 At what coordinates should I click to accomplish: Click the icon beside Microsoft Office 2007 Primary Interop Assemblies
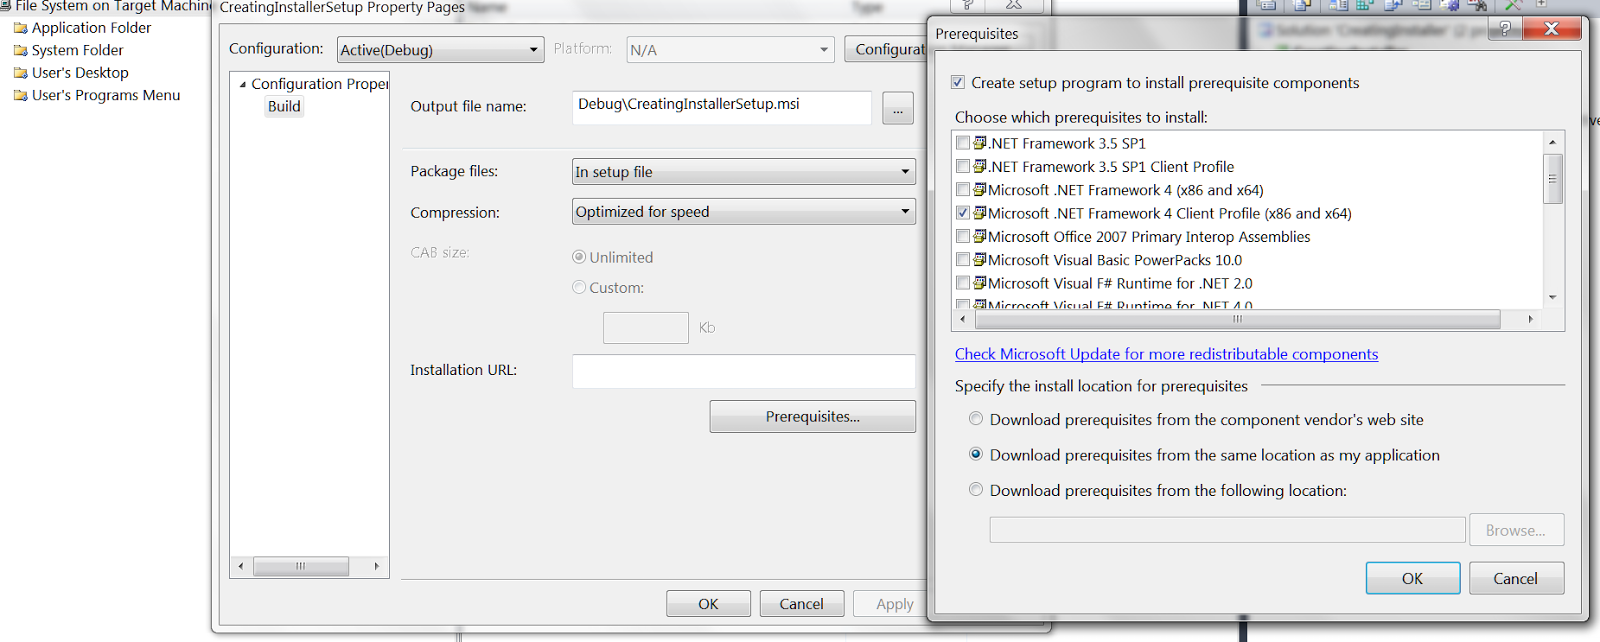(980, 237)
